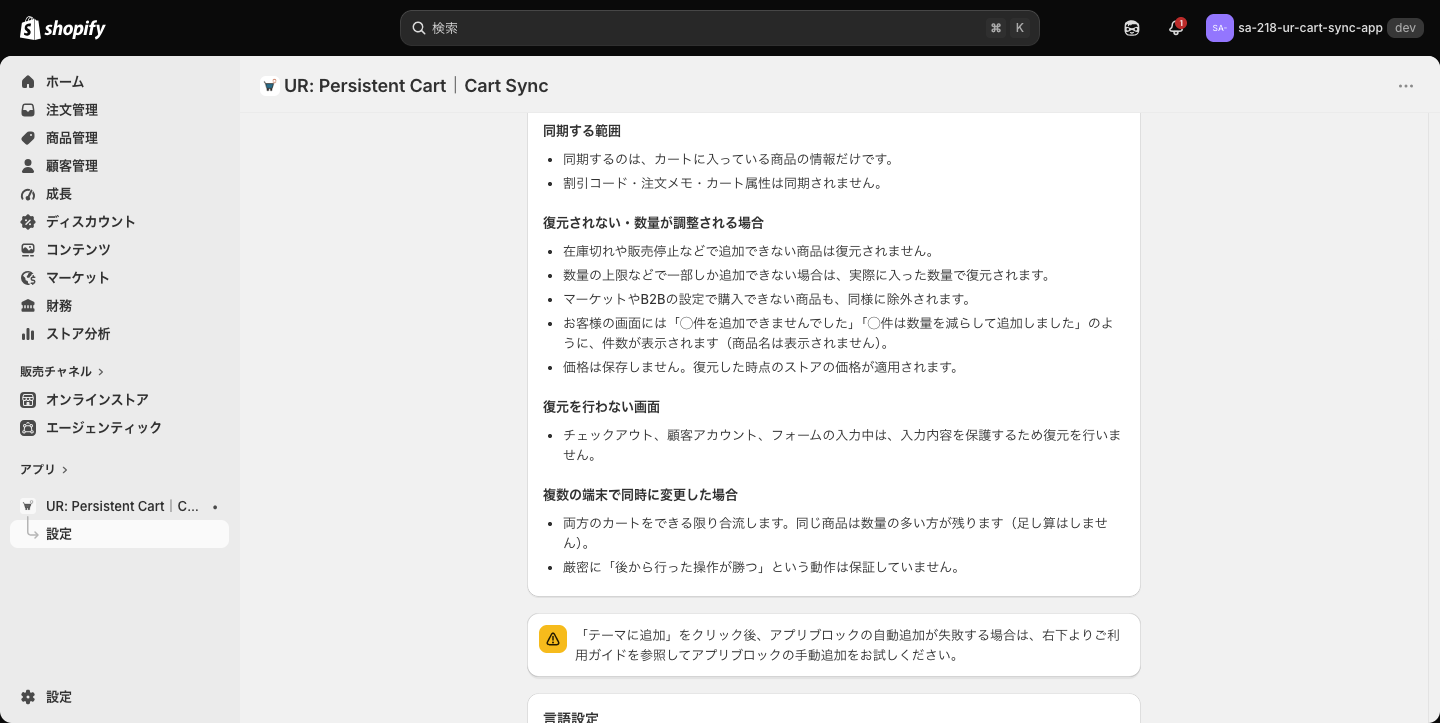Open the notifications bell

pyautogui.click(x=1176, y=28)
